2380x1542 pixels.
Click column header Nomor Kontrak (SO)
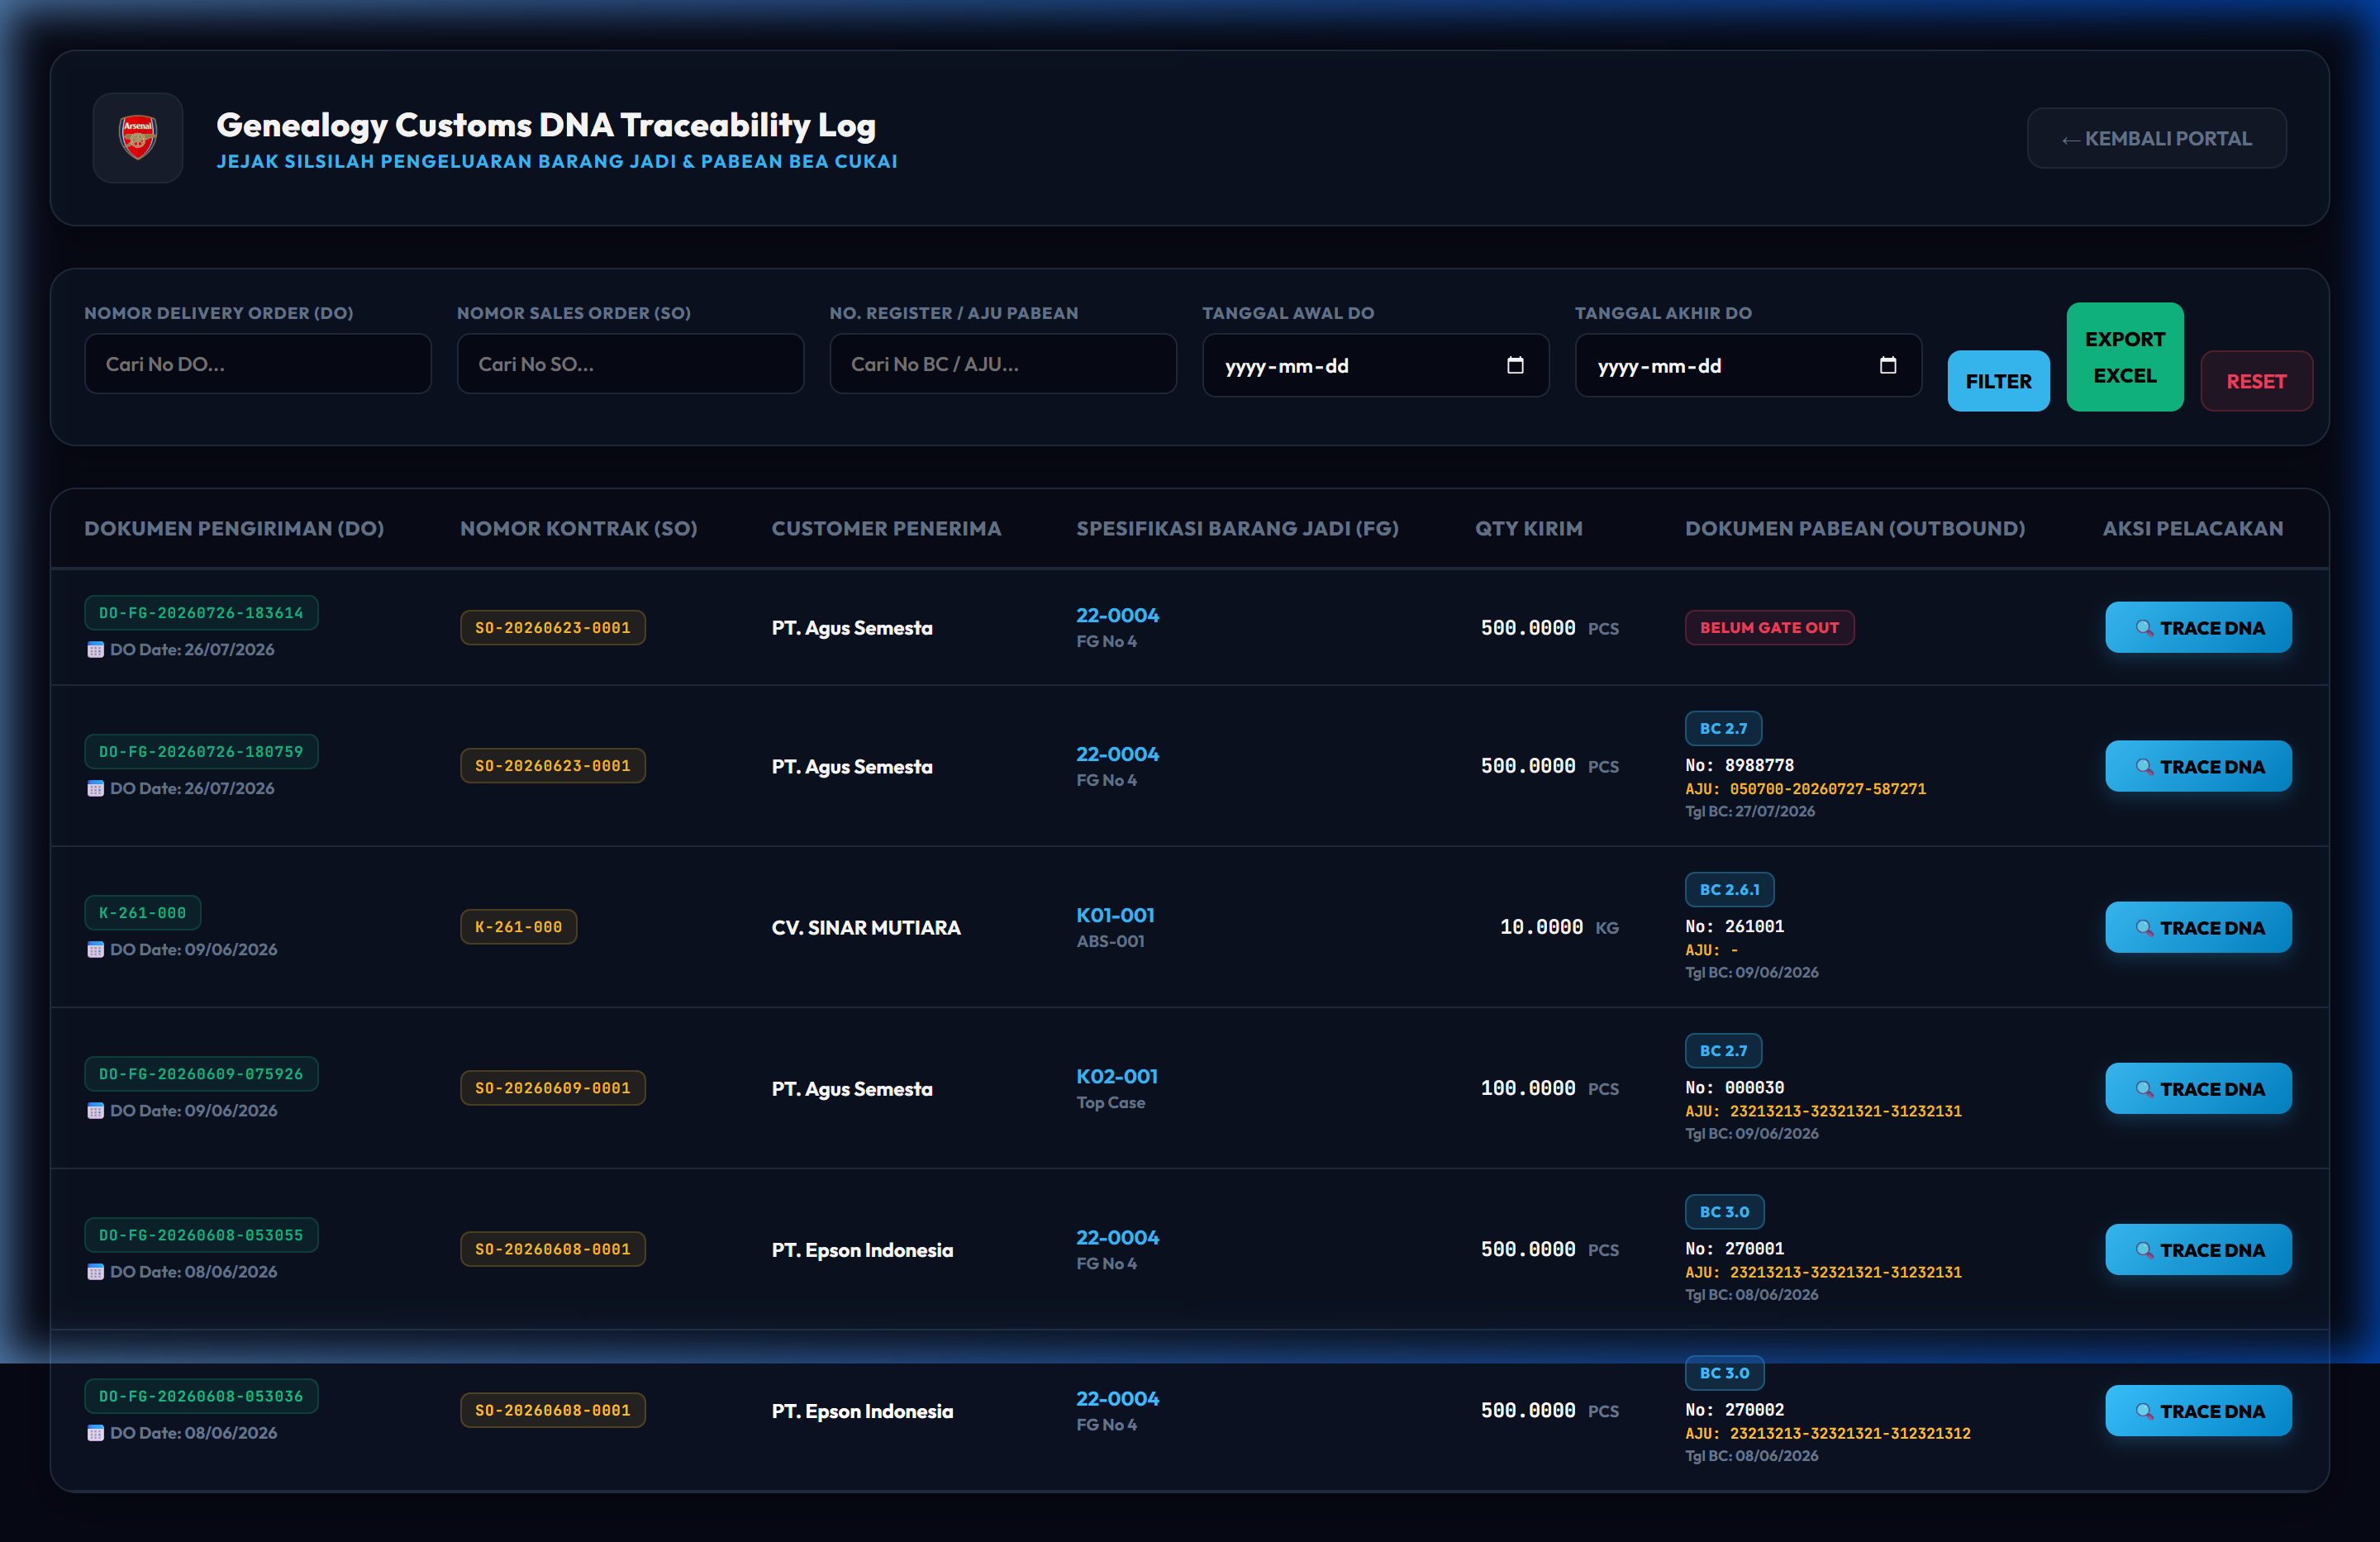click(x=578, y=528)
